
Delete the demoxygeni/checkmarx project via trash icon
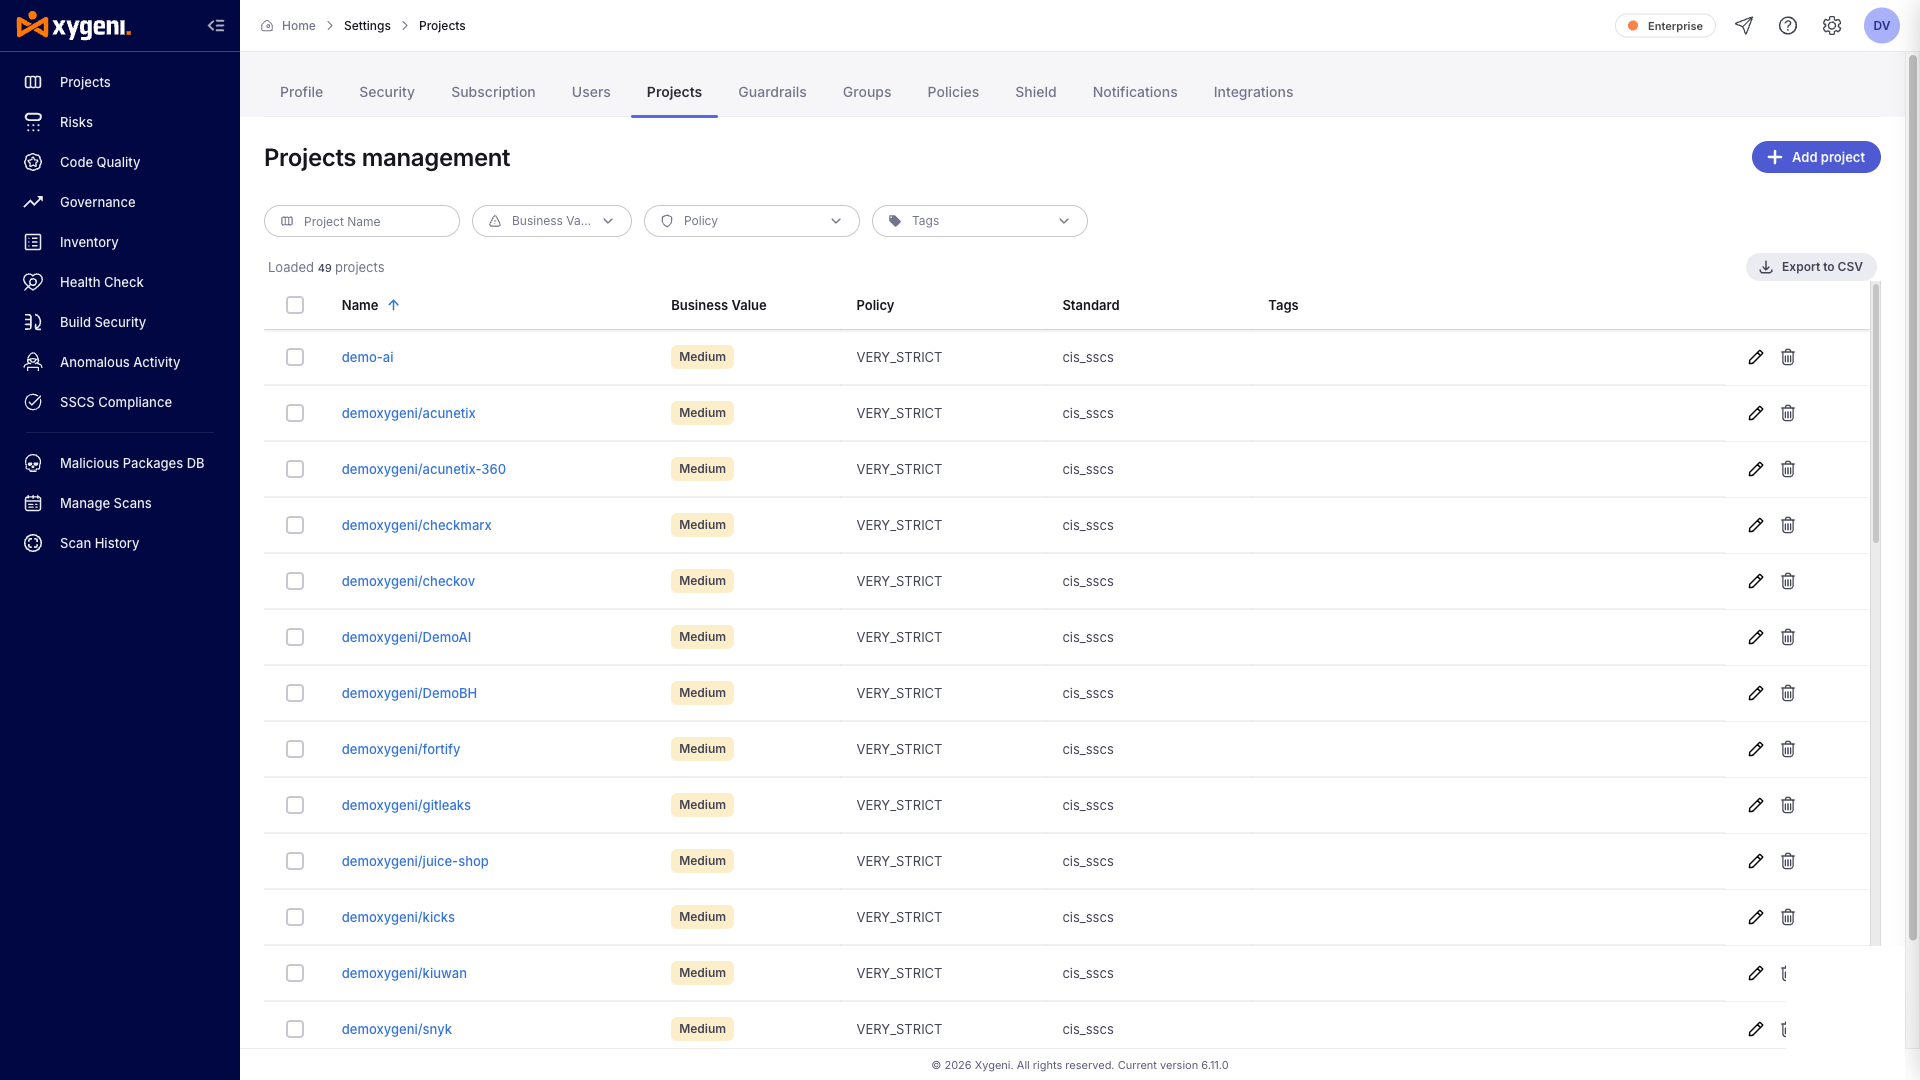1788,525
